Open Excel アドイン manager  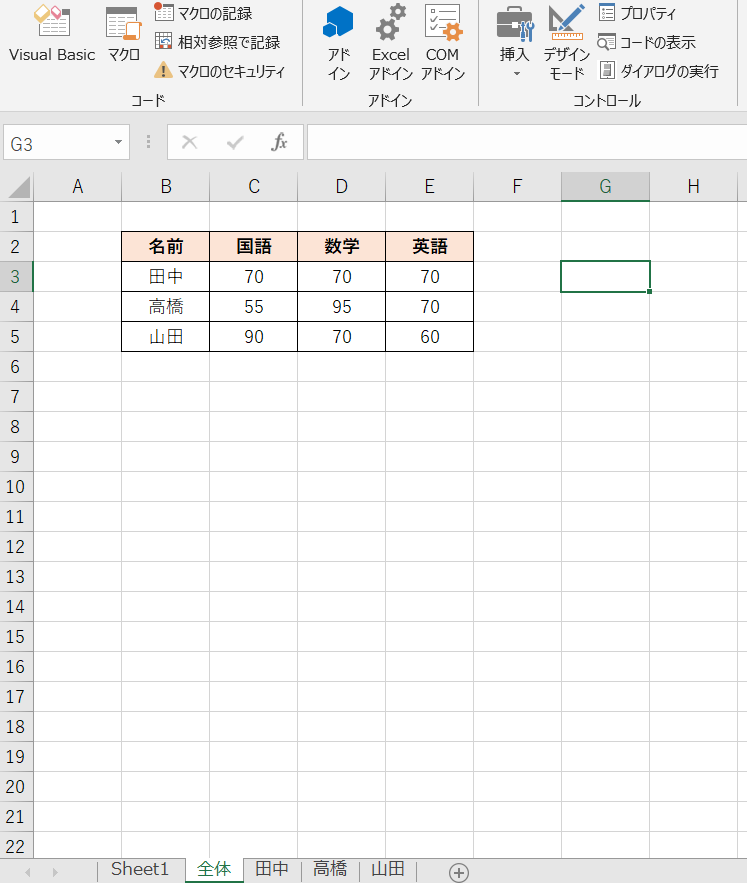coord(390,43)
